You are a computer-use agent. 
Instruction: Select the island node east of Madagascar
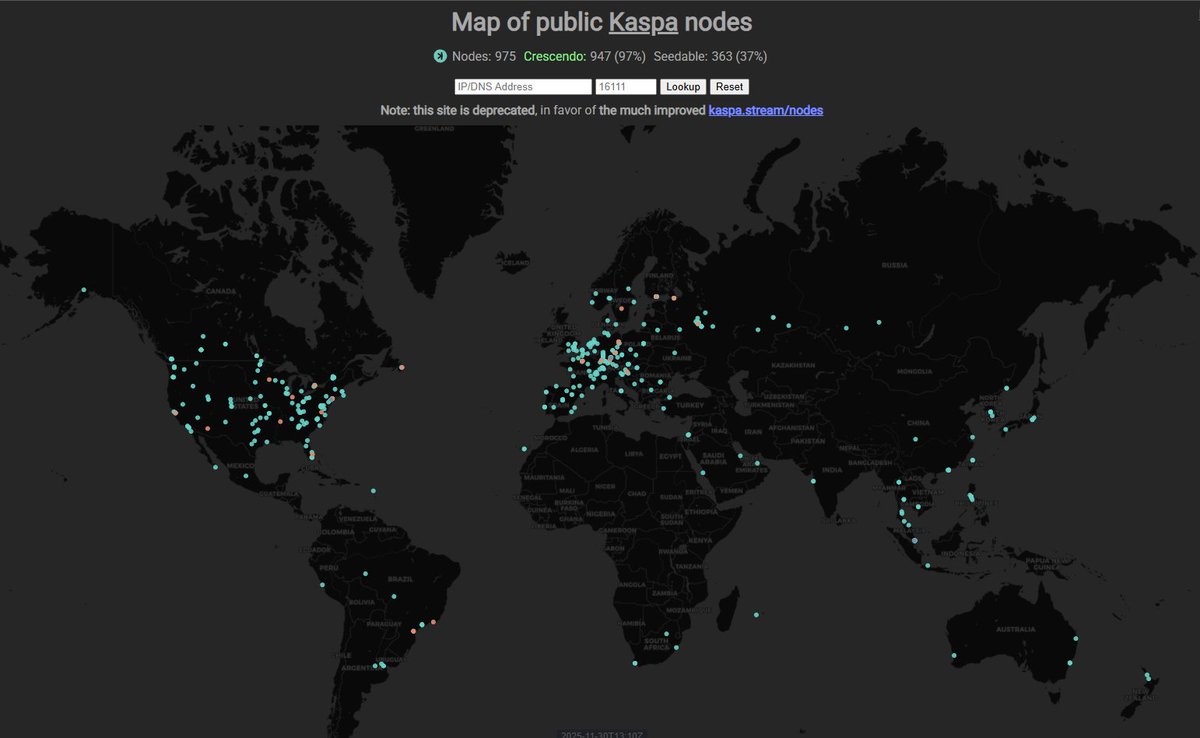point(756,614)
